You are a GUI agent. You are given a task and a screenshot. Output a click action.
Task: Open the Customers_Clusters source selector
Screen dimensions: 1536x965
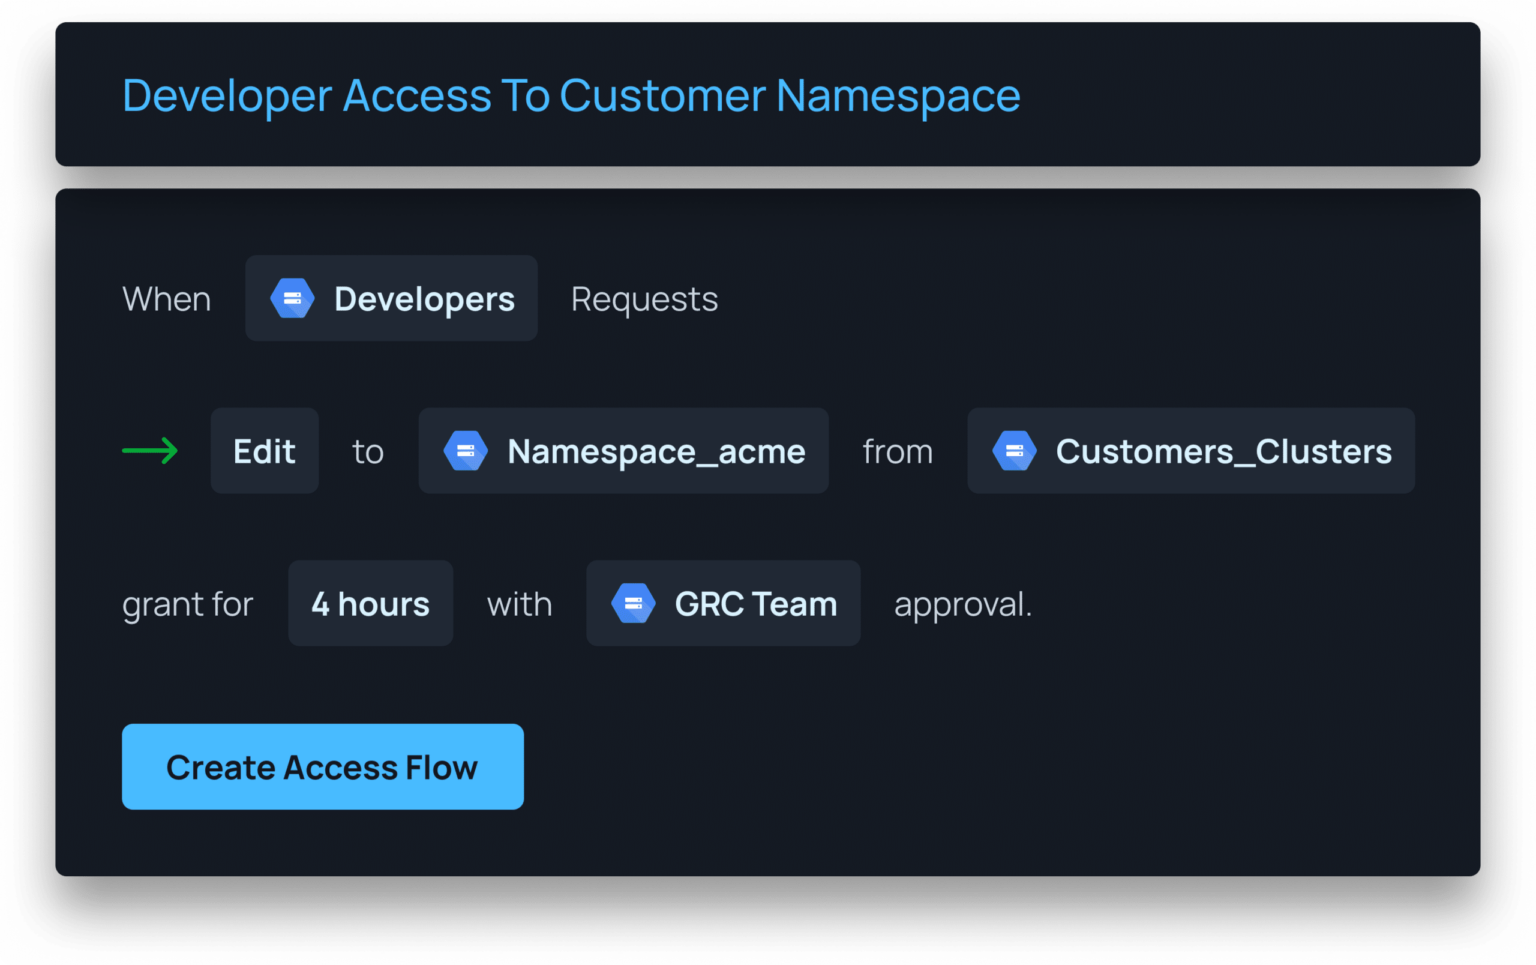pyautogui.click(x=1190, y=451)
